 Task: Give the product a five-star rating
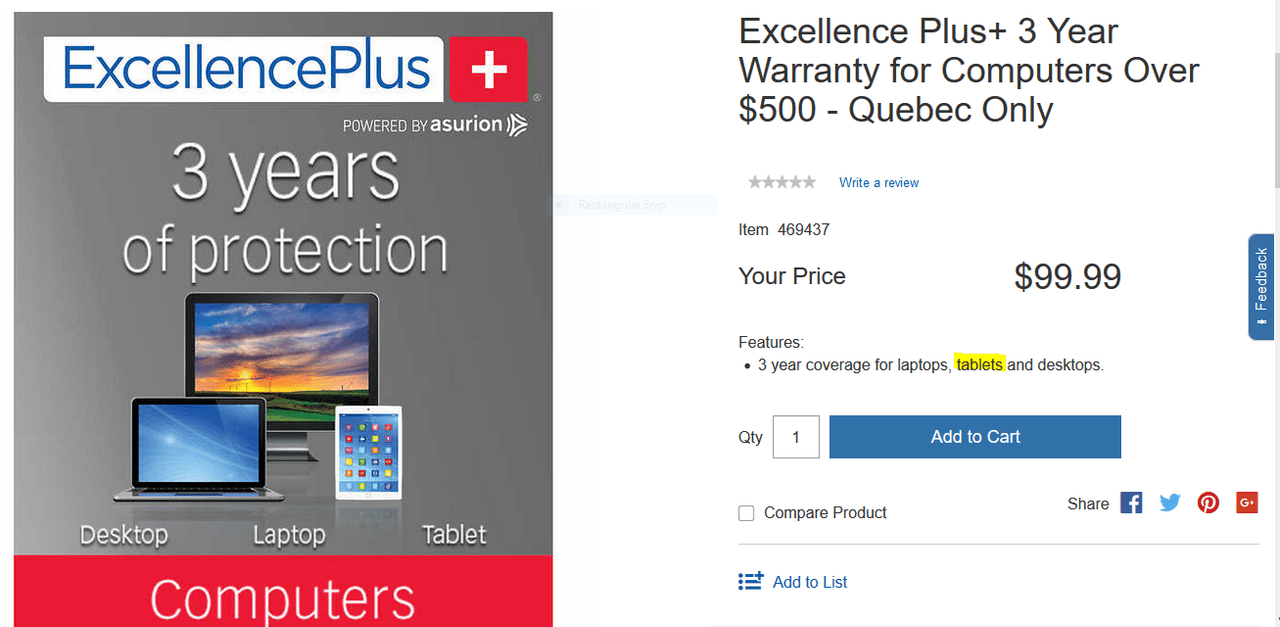click(811, 181)
